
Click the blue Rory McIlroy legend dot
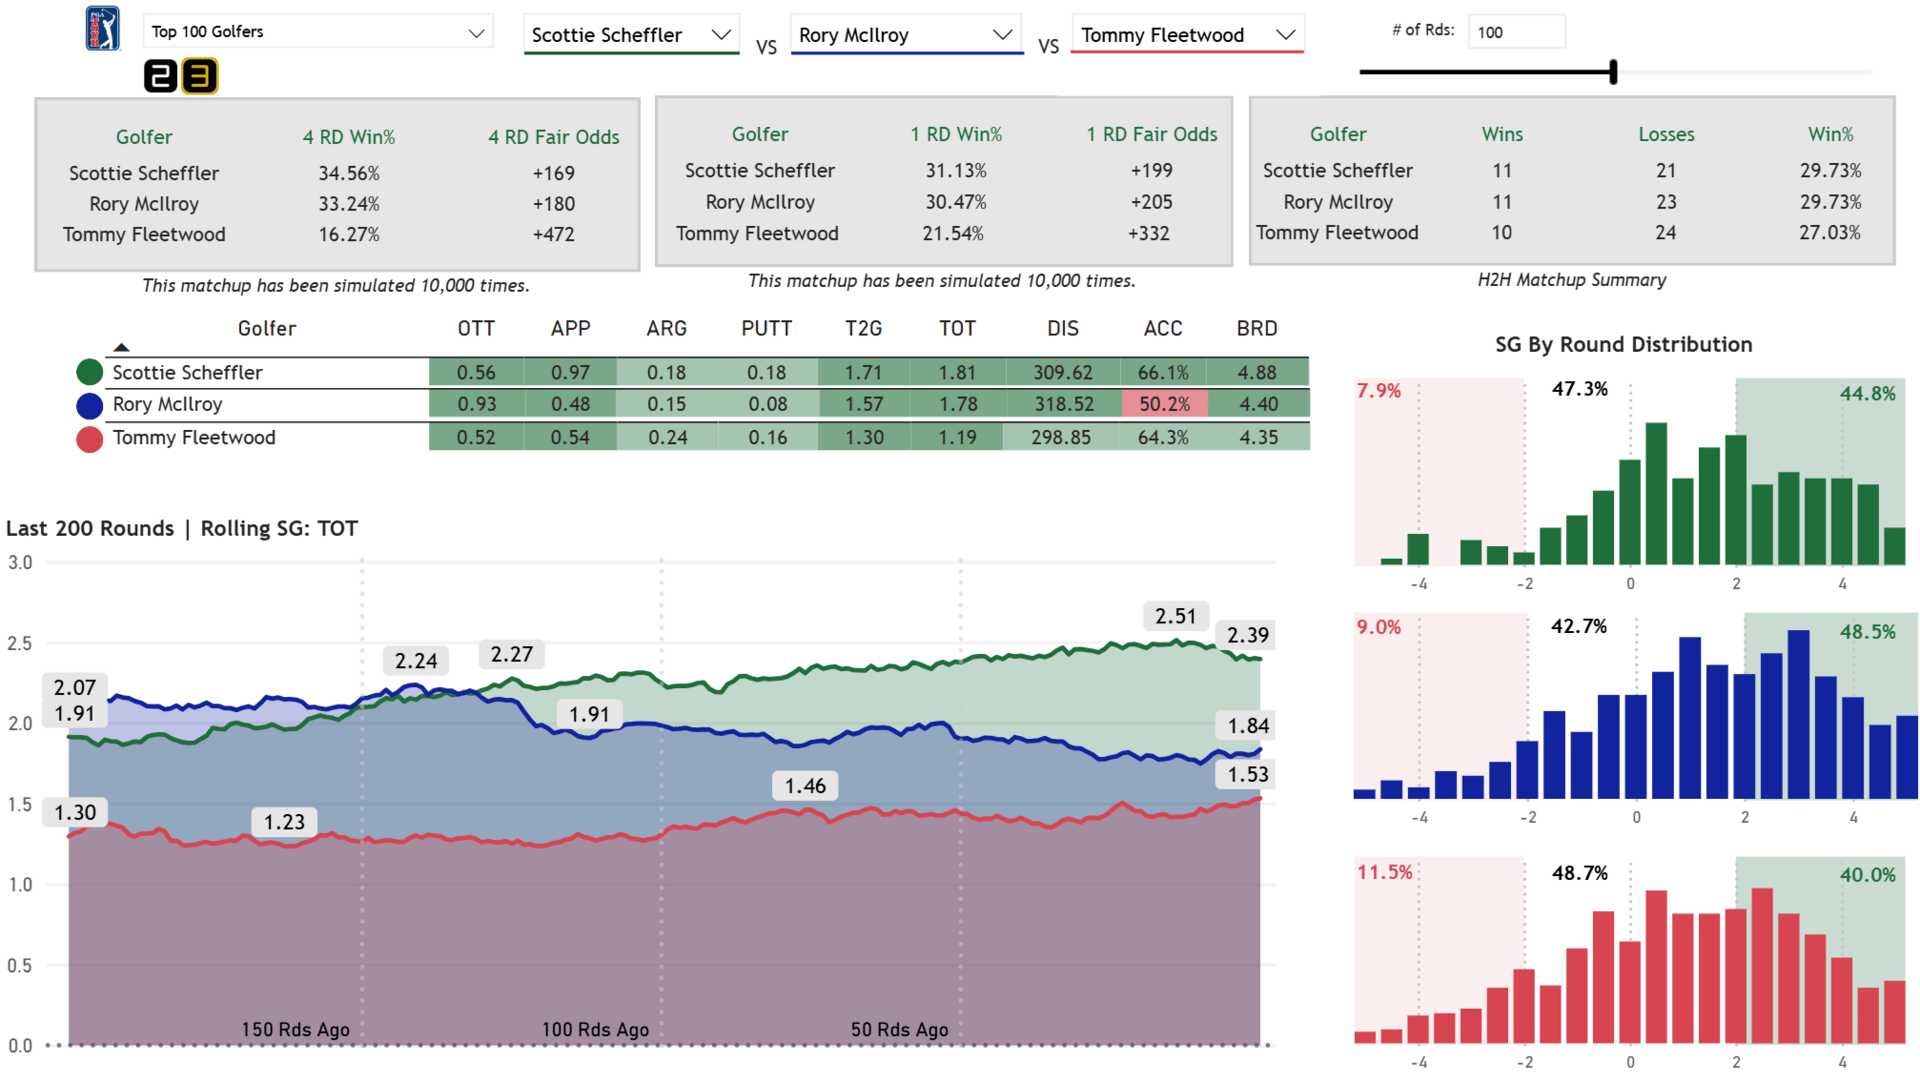click(x=90, y=405)
